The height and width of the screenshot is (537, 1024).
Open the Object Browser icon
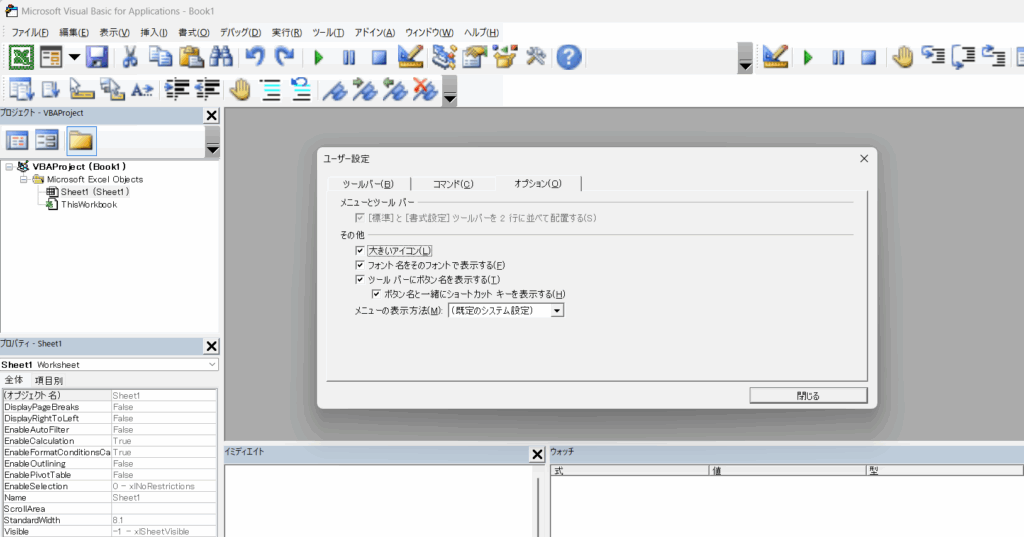505,57
